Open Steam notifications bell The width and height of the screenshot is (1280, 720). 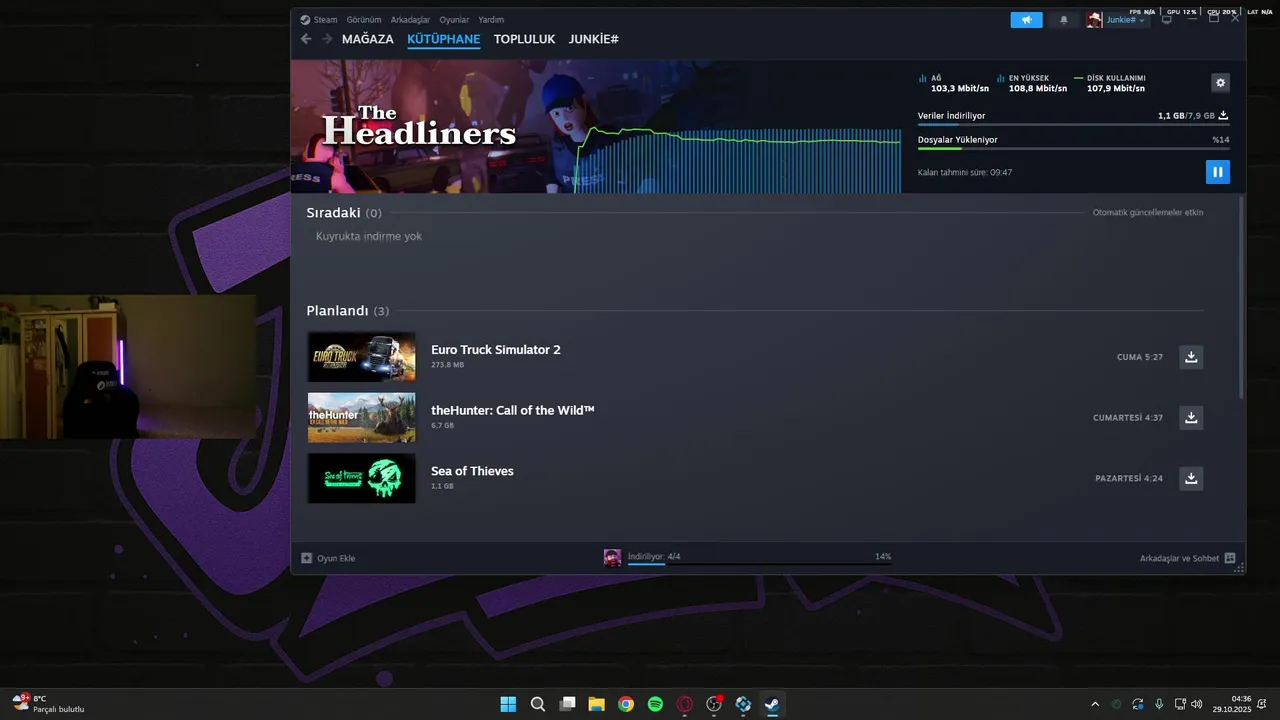(x=1063, y=20)
